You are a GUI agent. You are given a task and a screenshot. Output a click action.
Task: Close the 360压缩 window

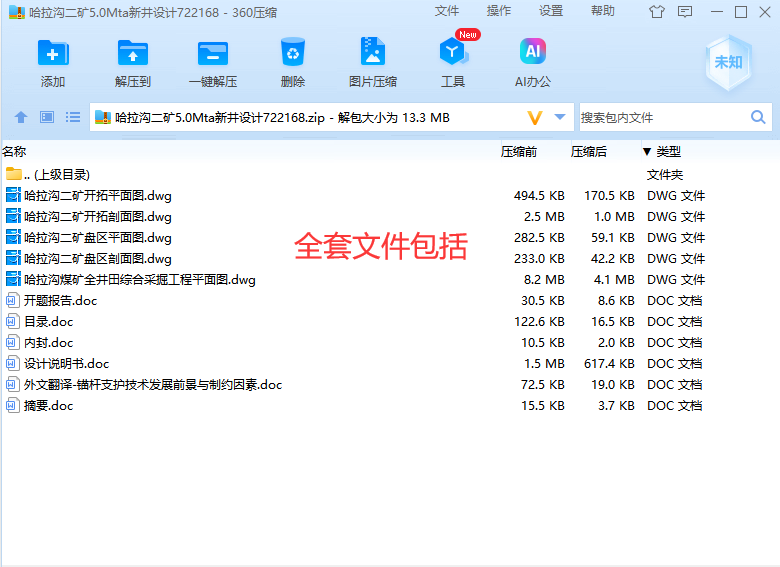point(765,12)
